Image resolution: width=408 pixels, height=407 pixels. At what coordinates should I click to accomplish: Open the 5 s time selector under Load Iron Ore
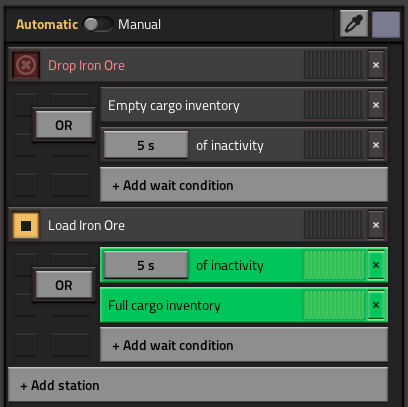(x=146, y=265)
